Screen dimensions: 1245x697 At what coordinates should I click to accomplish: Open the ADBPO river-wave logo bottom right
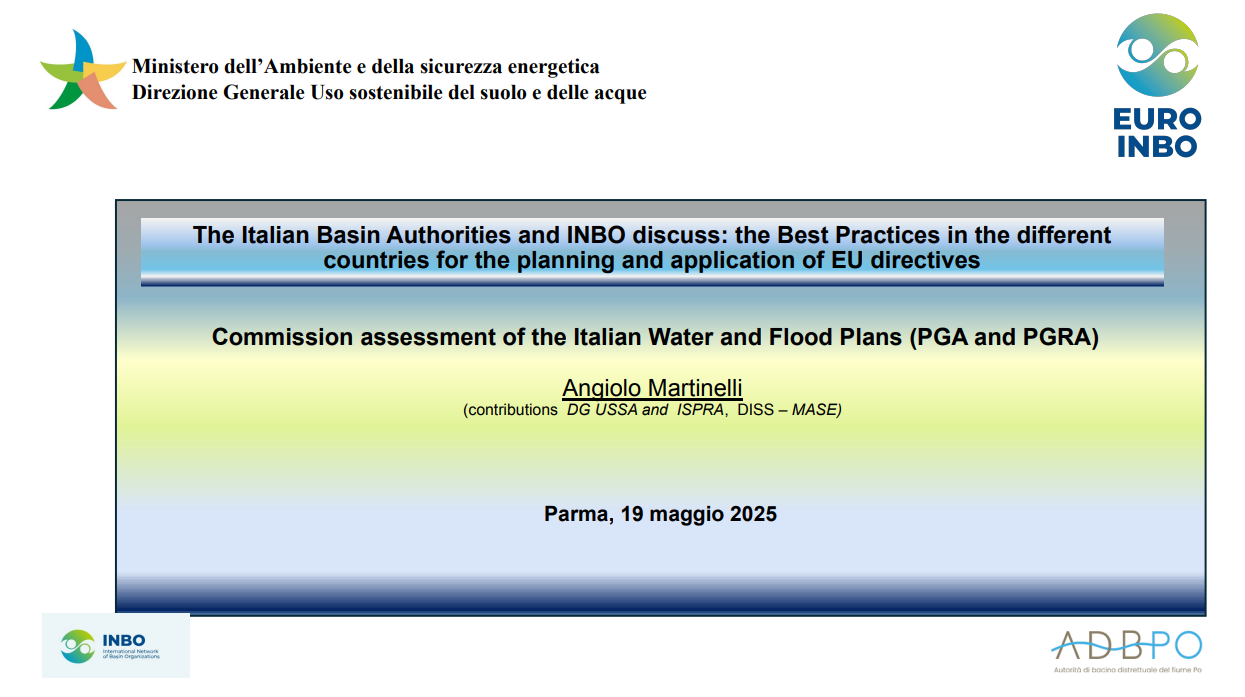(x=1125, y=642)
